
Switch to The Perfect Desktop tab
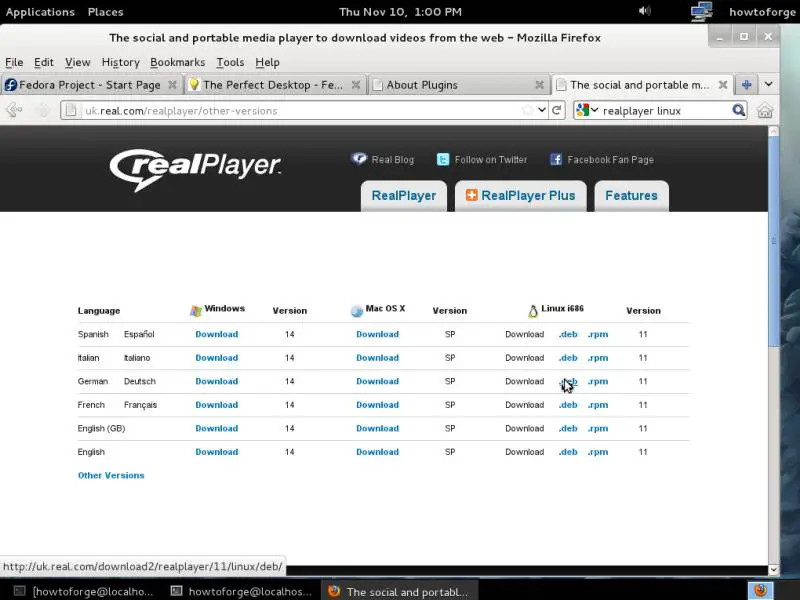click(274, 85)
